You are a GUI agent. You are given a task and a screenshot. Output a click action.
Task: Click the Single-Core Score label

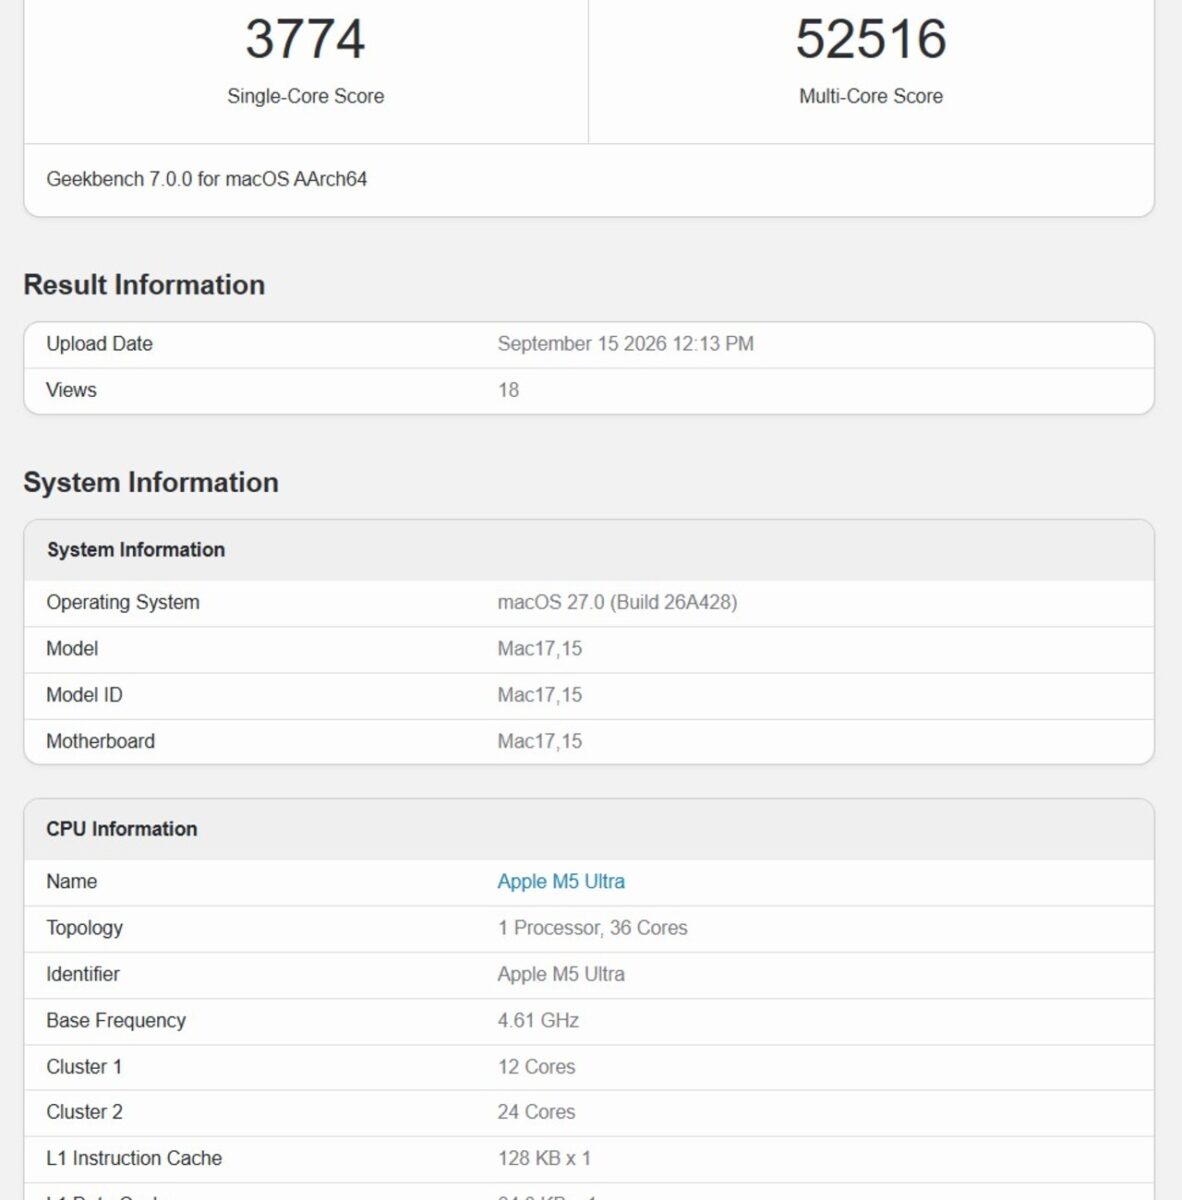305,96
